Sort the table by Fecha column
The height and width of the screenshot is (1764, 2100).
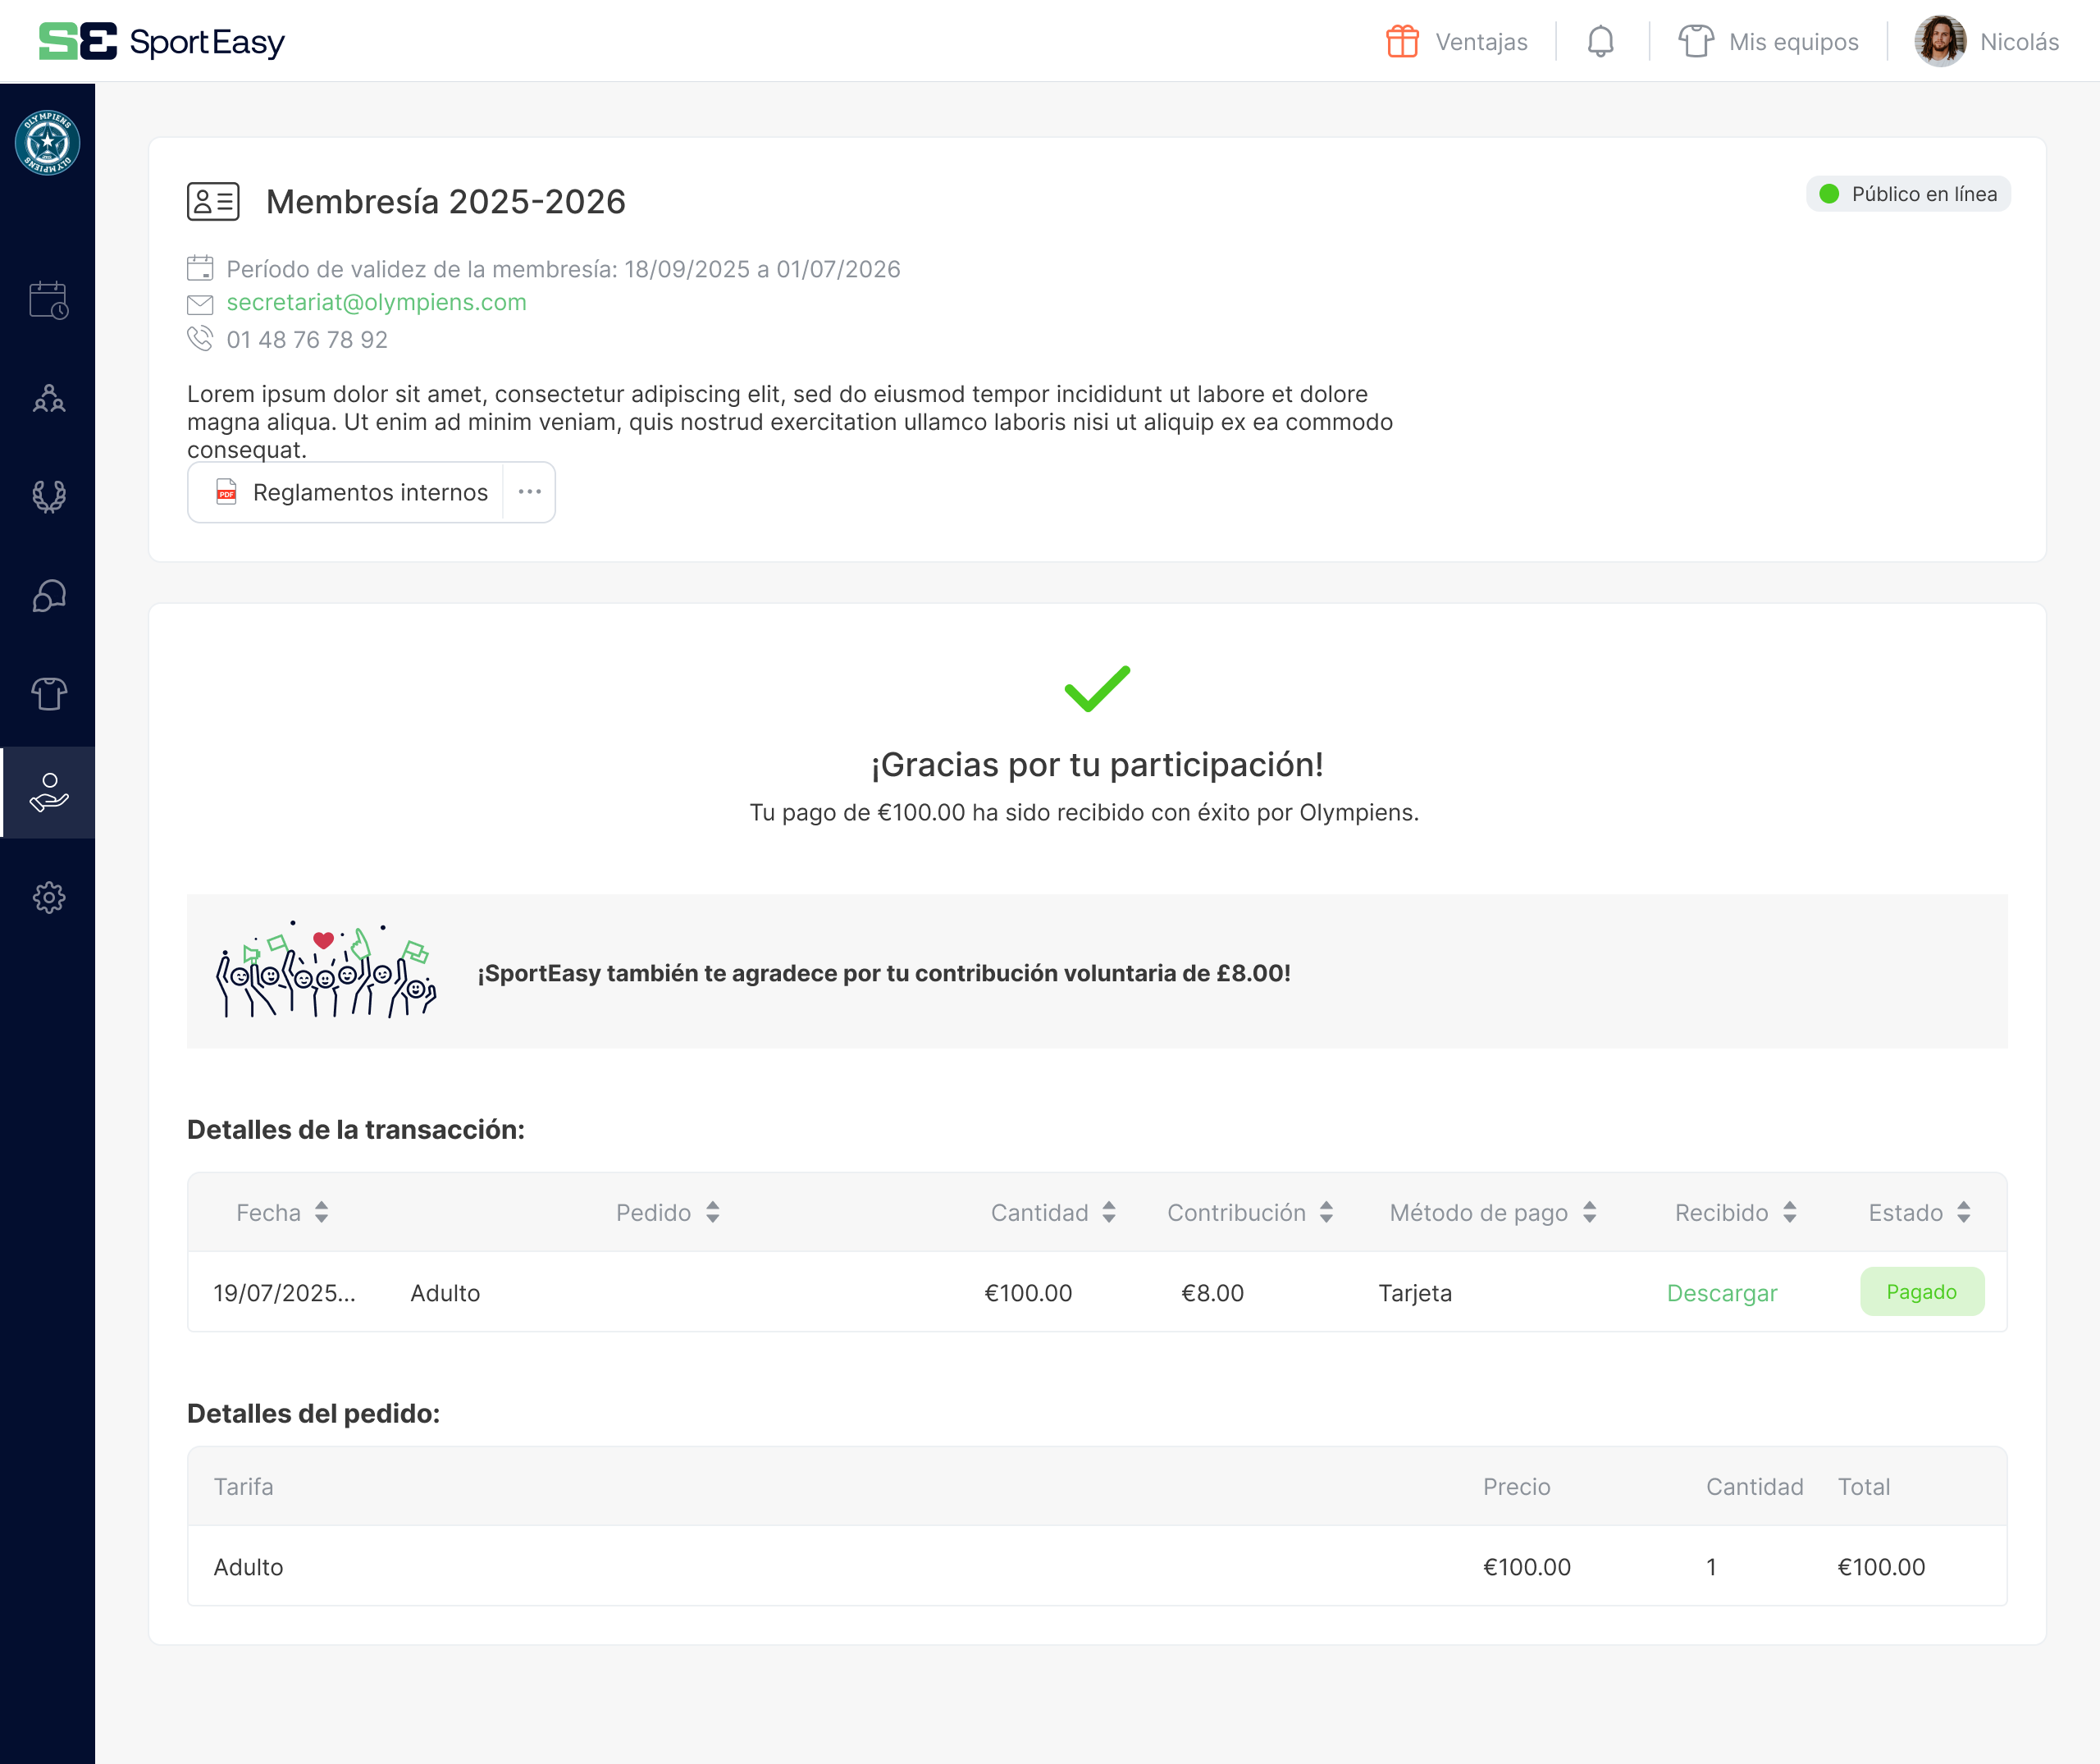pyautogui.click(x=321, y=1213)
